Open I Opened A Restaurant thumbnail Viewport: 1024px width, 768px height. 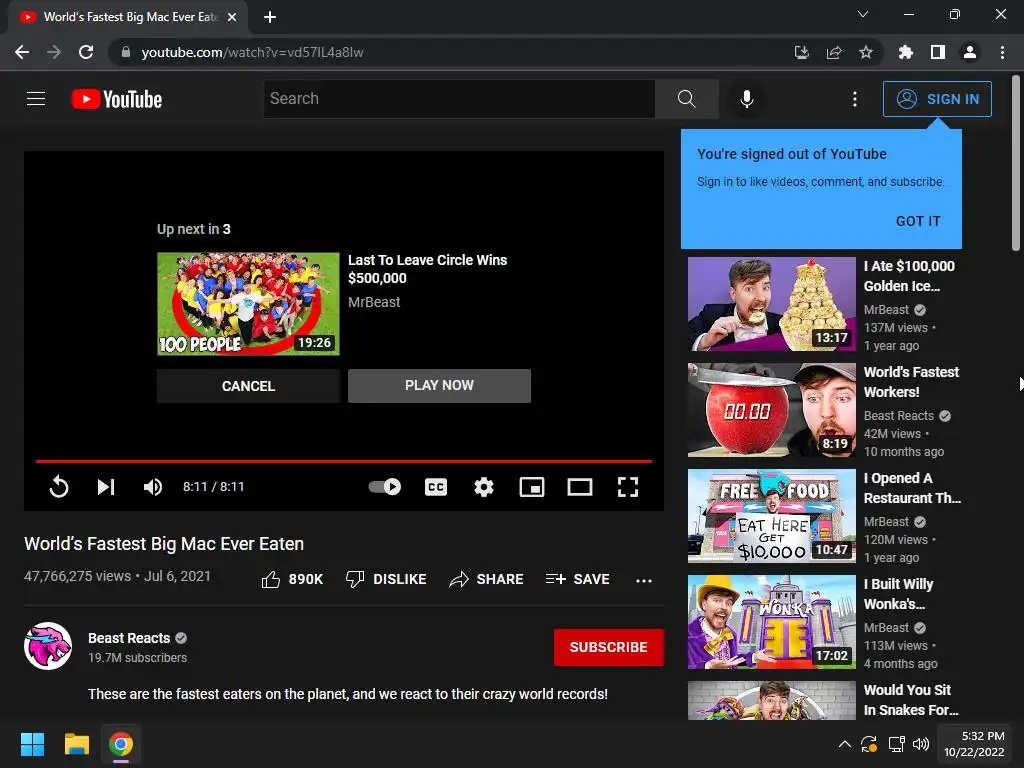[x=771, y=516]
